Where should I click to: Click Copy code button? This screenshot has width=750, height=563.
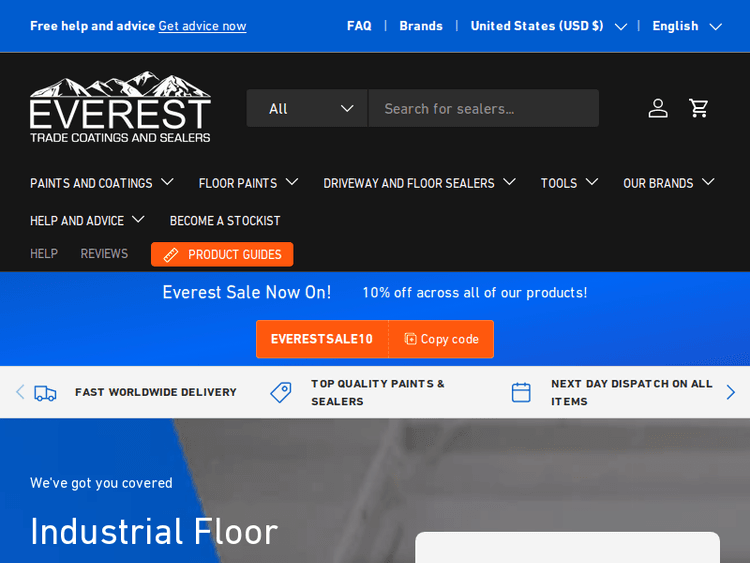pos(441,339)
